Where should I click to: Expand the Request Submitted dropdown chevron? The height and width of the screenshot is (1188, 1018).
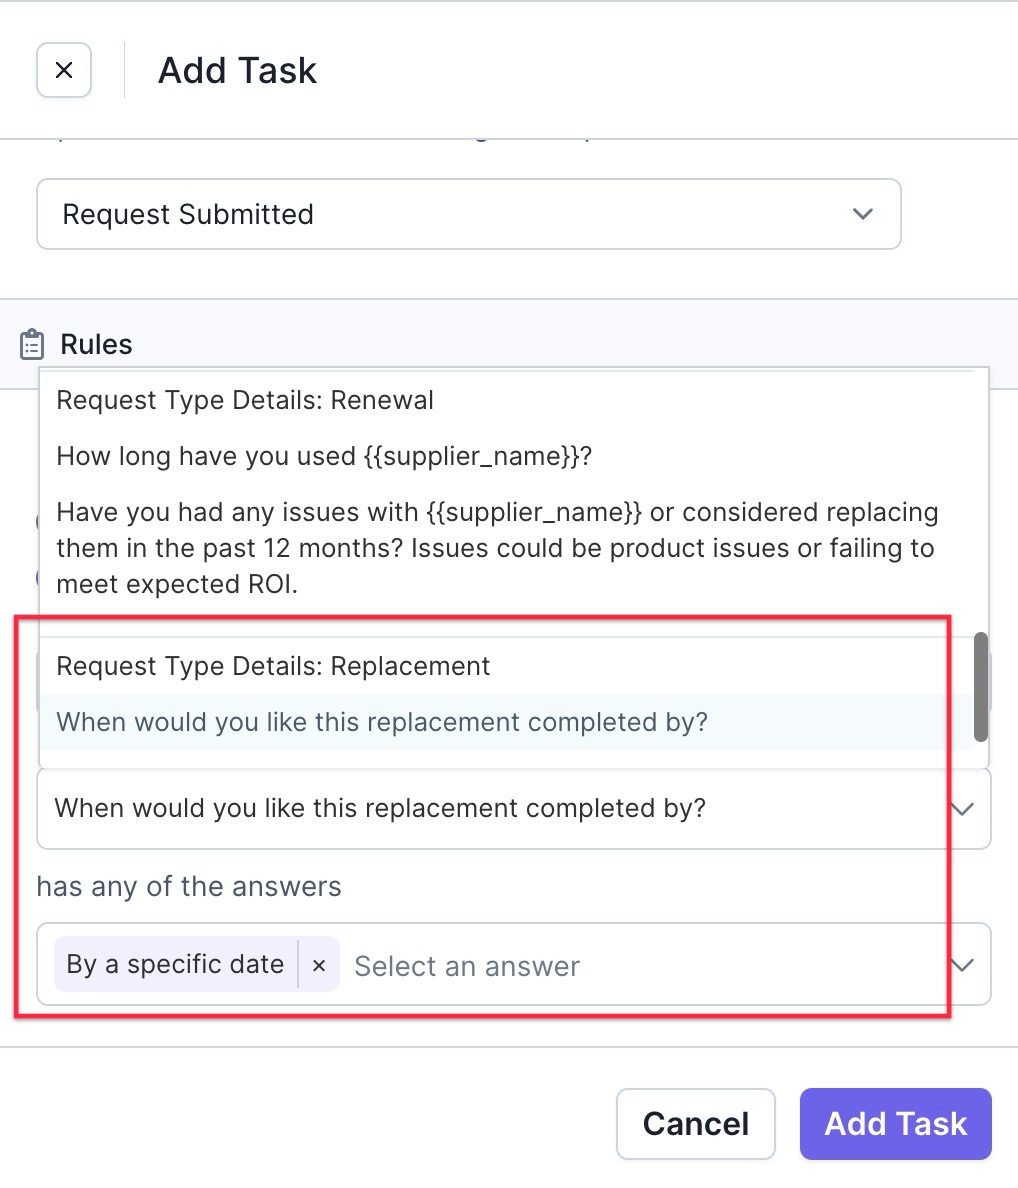pos(863,214)
